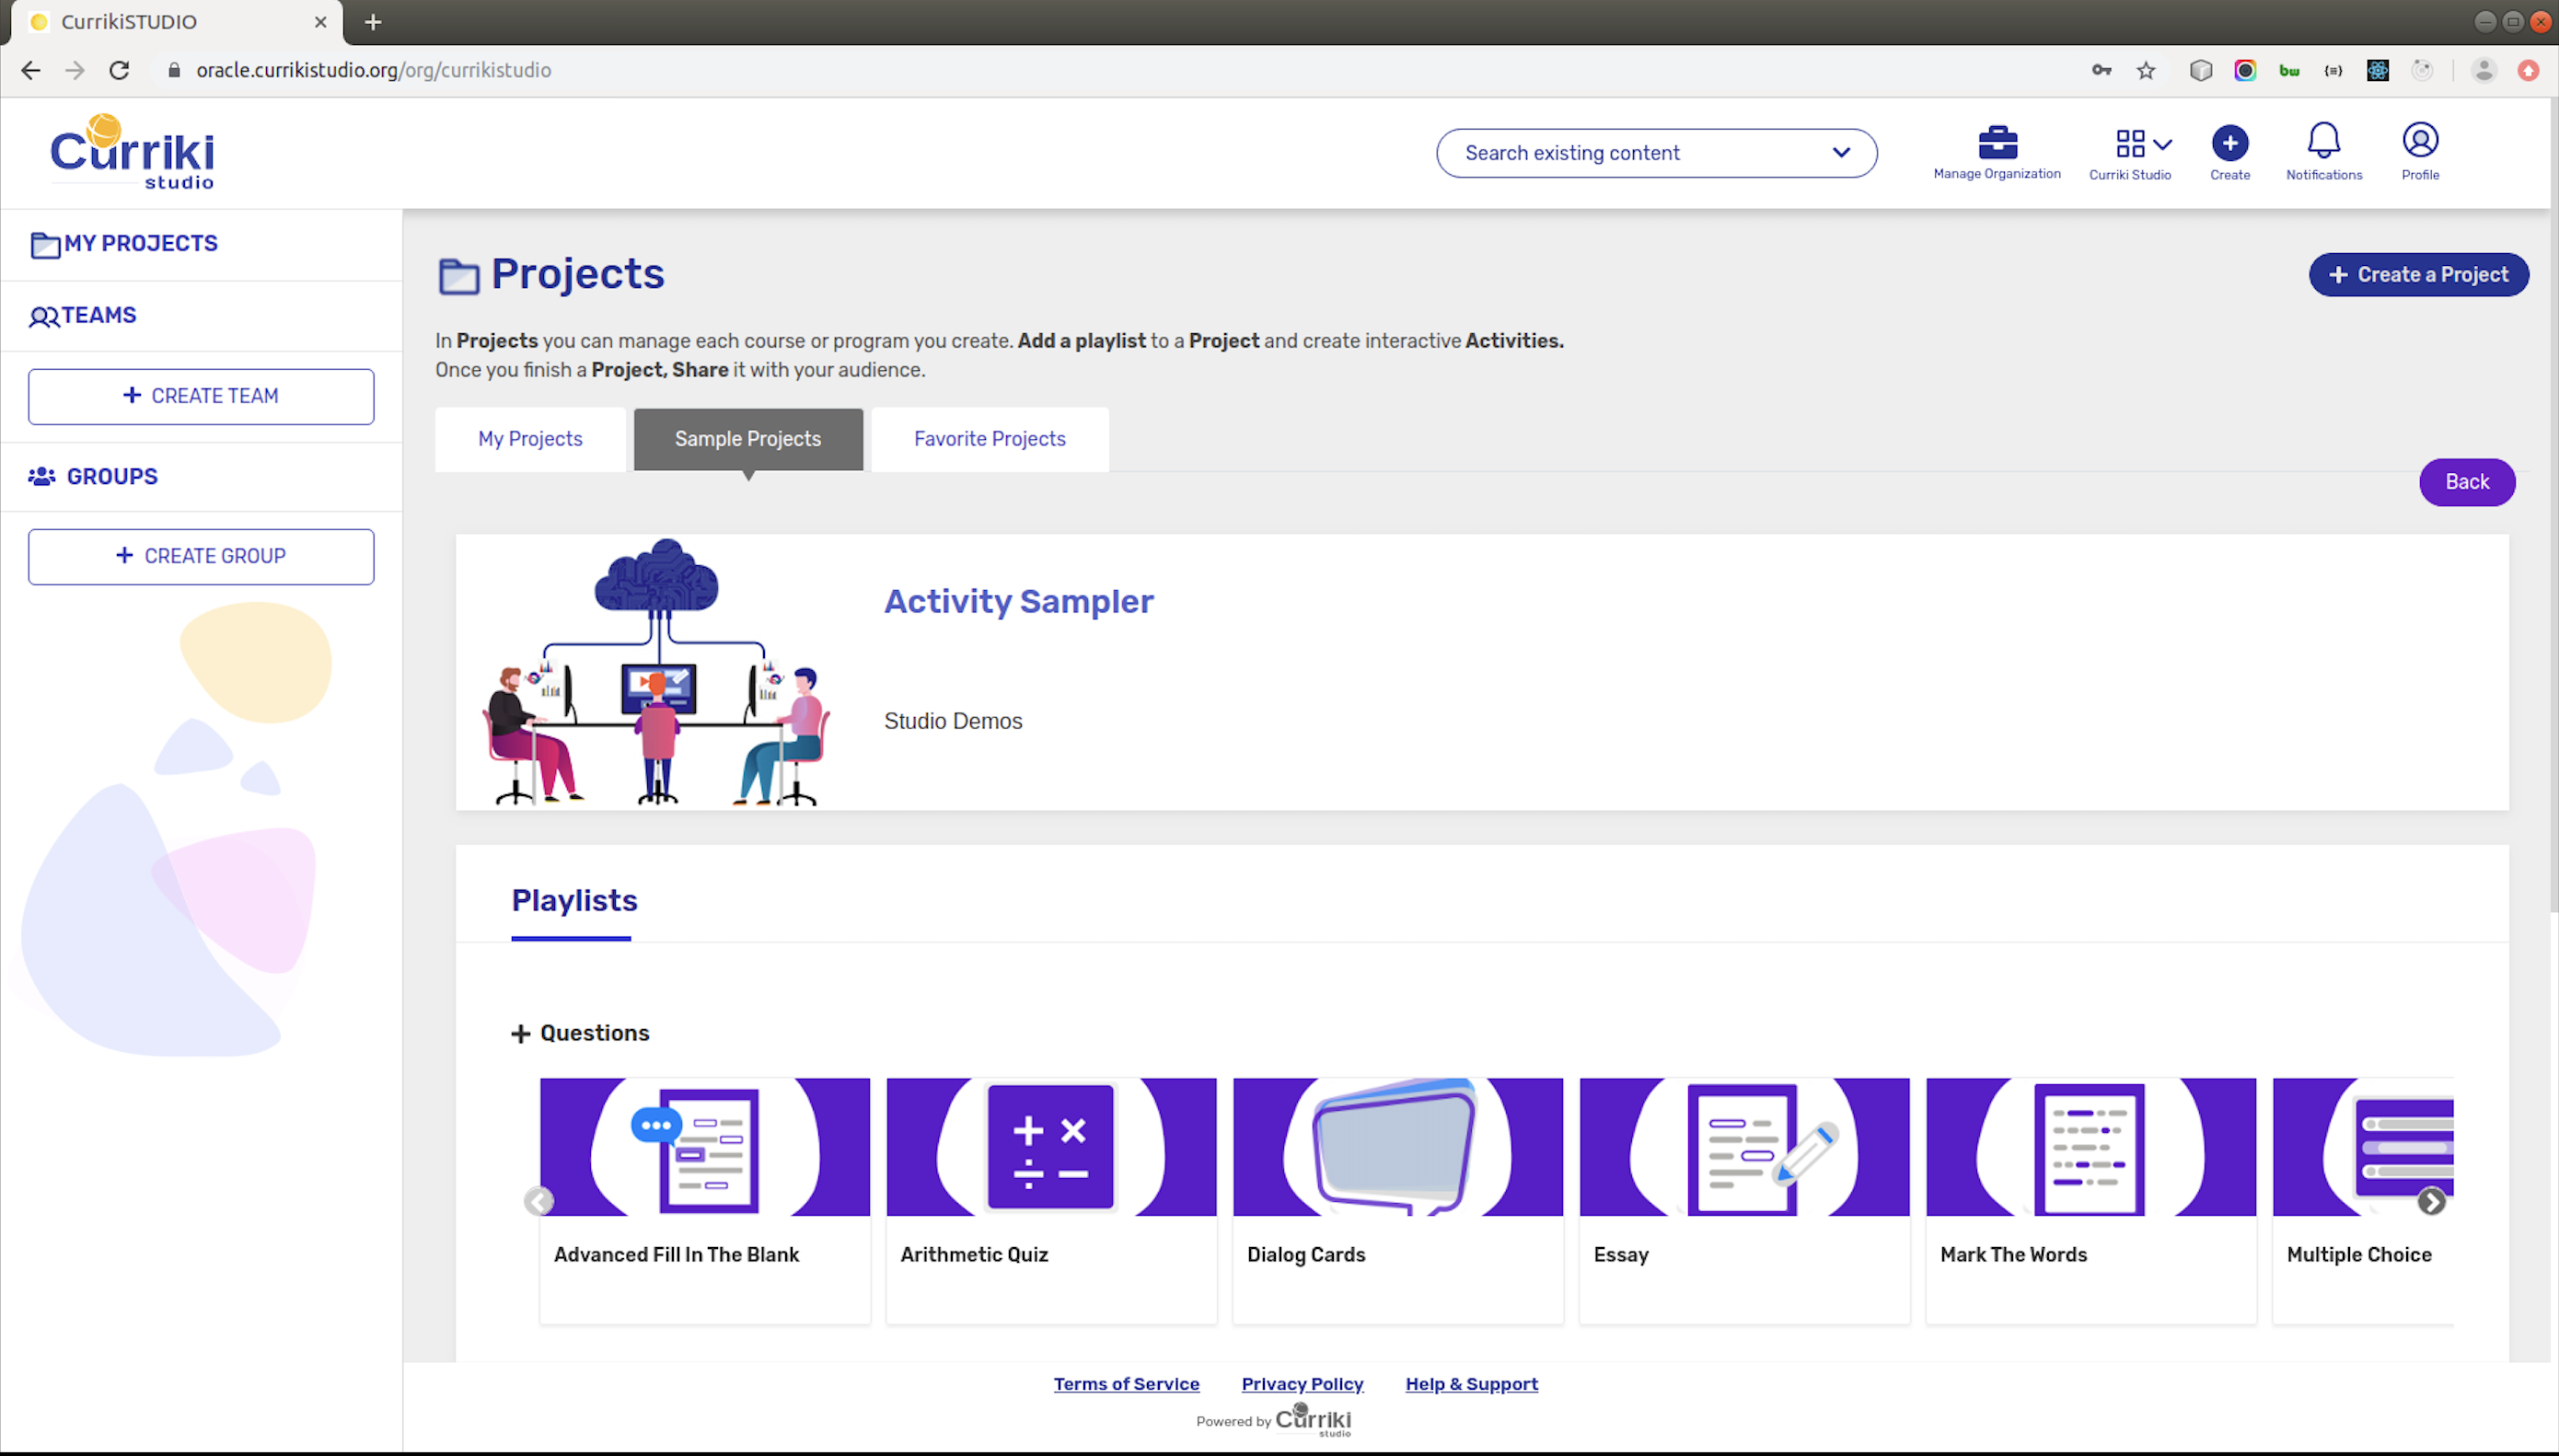Click the Curriki Studio logo
This screenshot has height=1456, width=2559.
click(x=132, y=153)
